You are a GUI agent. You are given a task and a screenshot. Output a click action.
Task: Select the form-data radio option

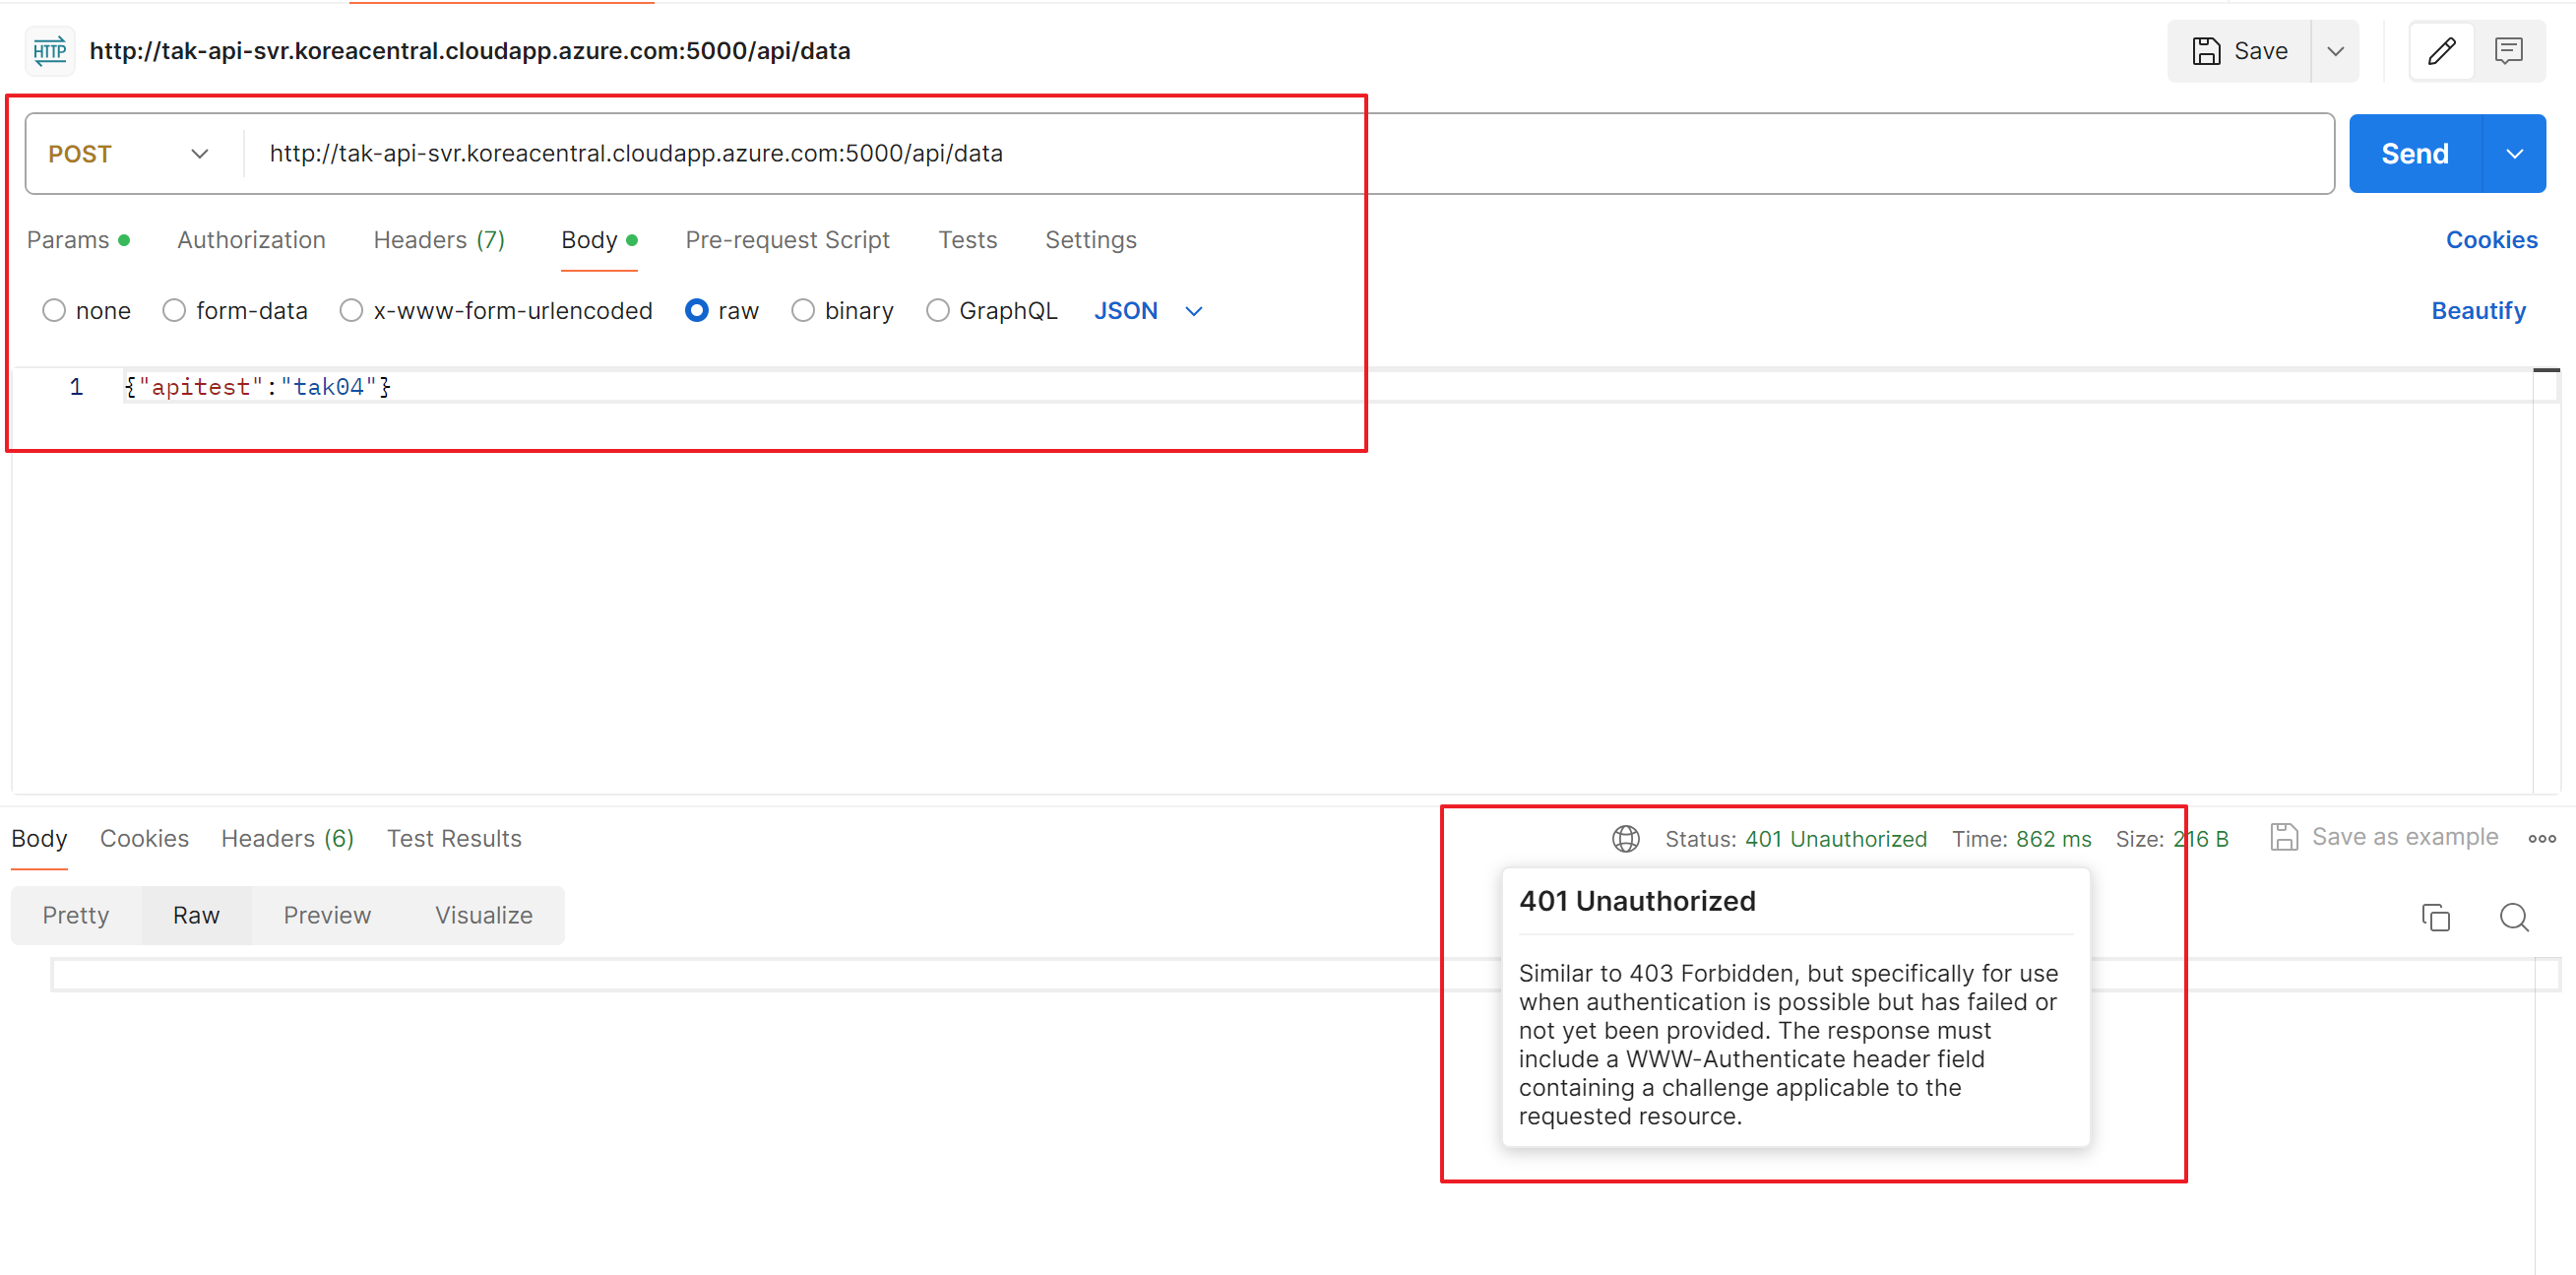pos(175,311)
